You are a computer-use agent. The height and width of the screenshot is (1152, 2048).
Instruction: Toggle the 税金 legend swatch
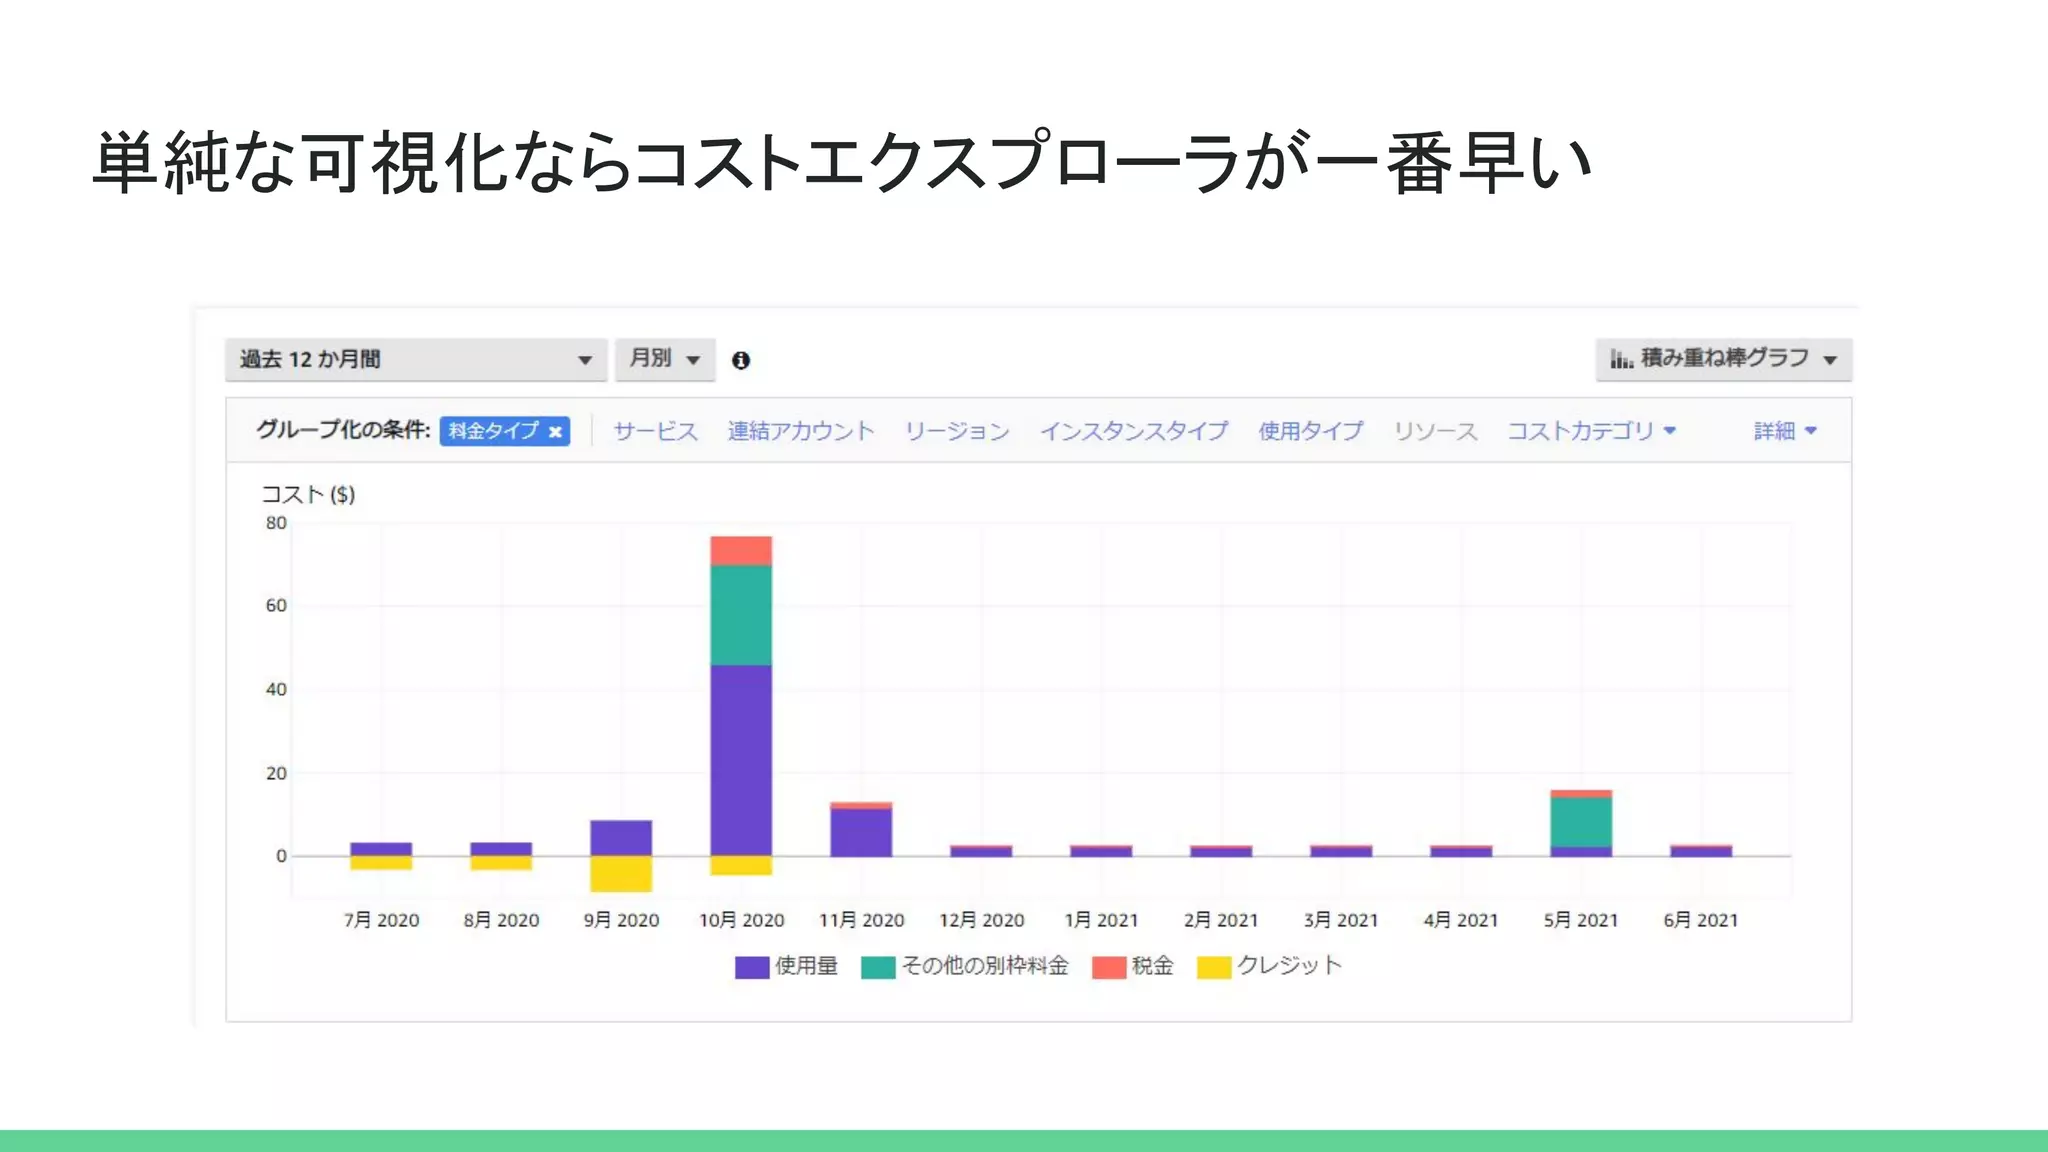(1109, 967)
